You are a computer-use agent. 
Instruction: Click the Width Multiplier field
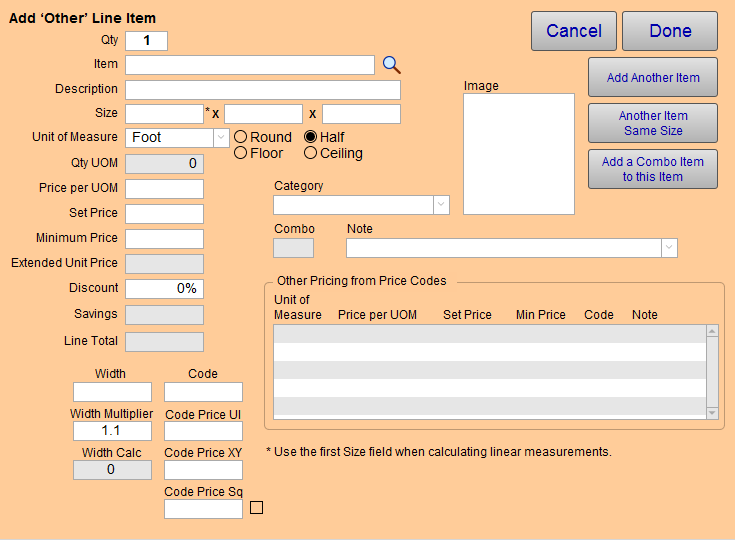(112, 431)
